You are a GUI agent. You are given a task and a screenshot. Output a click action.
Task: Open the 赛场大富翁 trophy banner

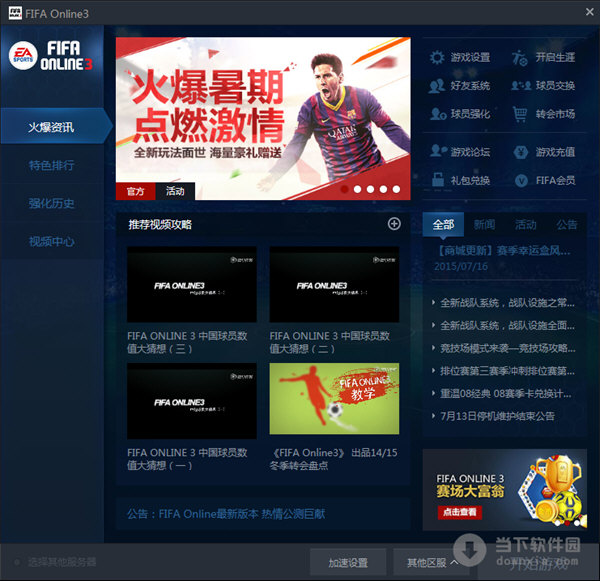pos(505,490)
